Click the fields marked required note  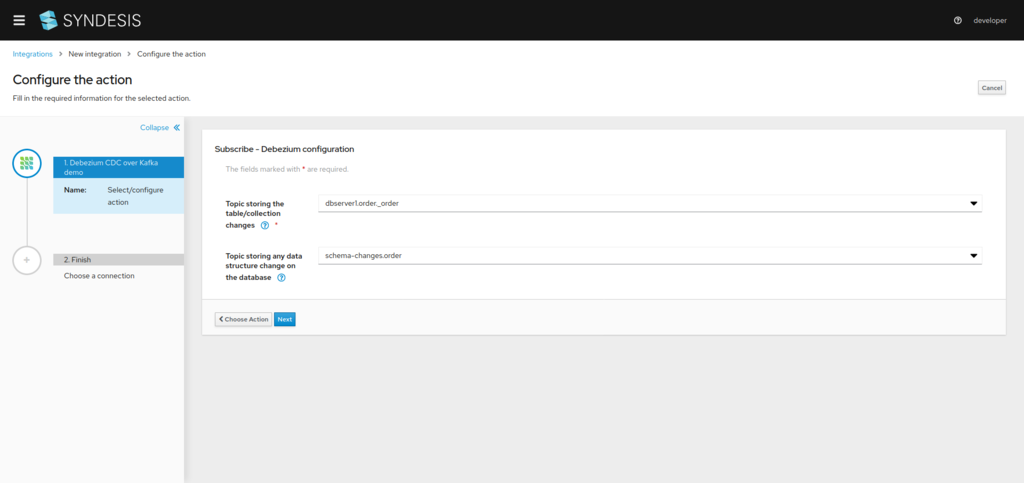pos(287,169)
